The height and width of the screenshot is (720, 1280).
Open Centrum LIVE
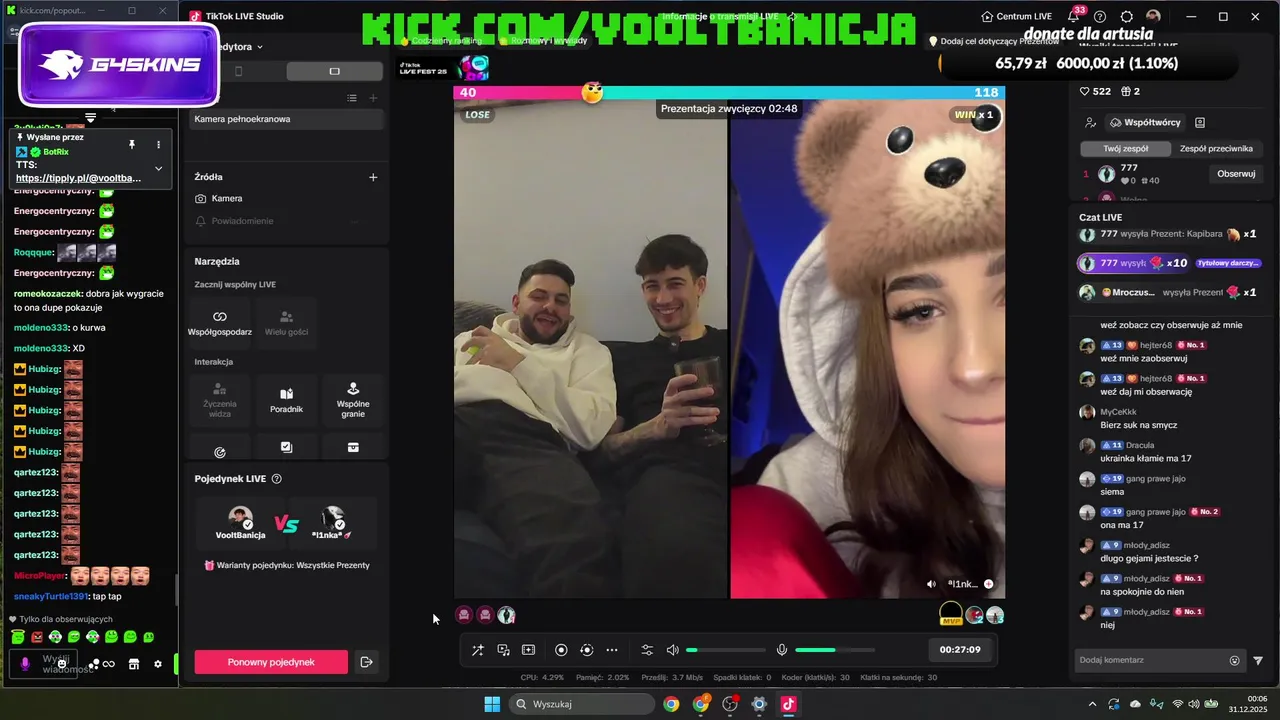click(x=1016, y=17)
